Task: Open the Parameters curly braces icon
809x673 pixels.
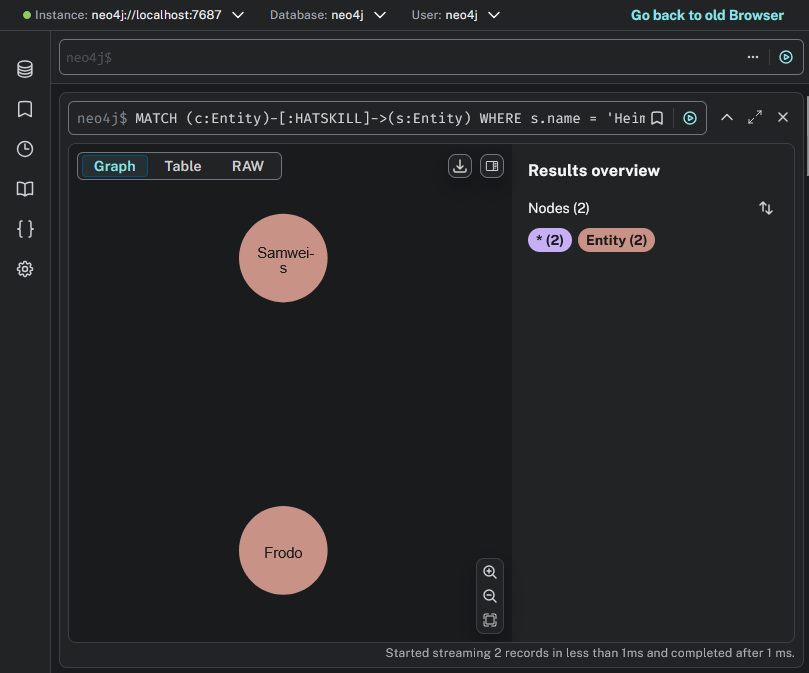Action: pyautogui.click(x=25, y=229)
